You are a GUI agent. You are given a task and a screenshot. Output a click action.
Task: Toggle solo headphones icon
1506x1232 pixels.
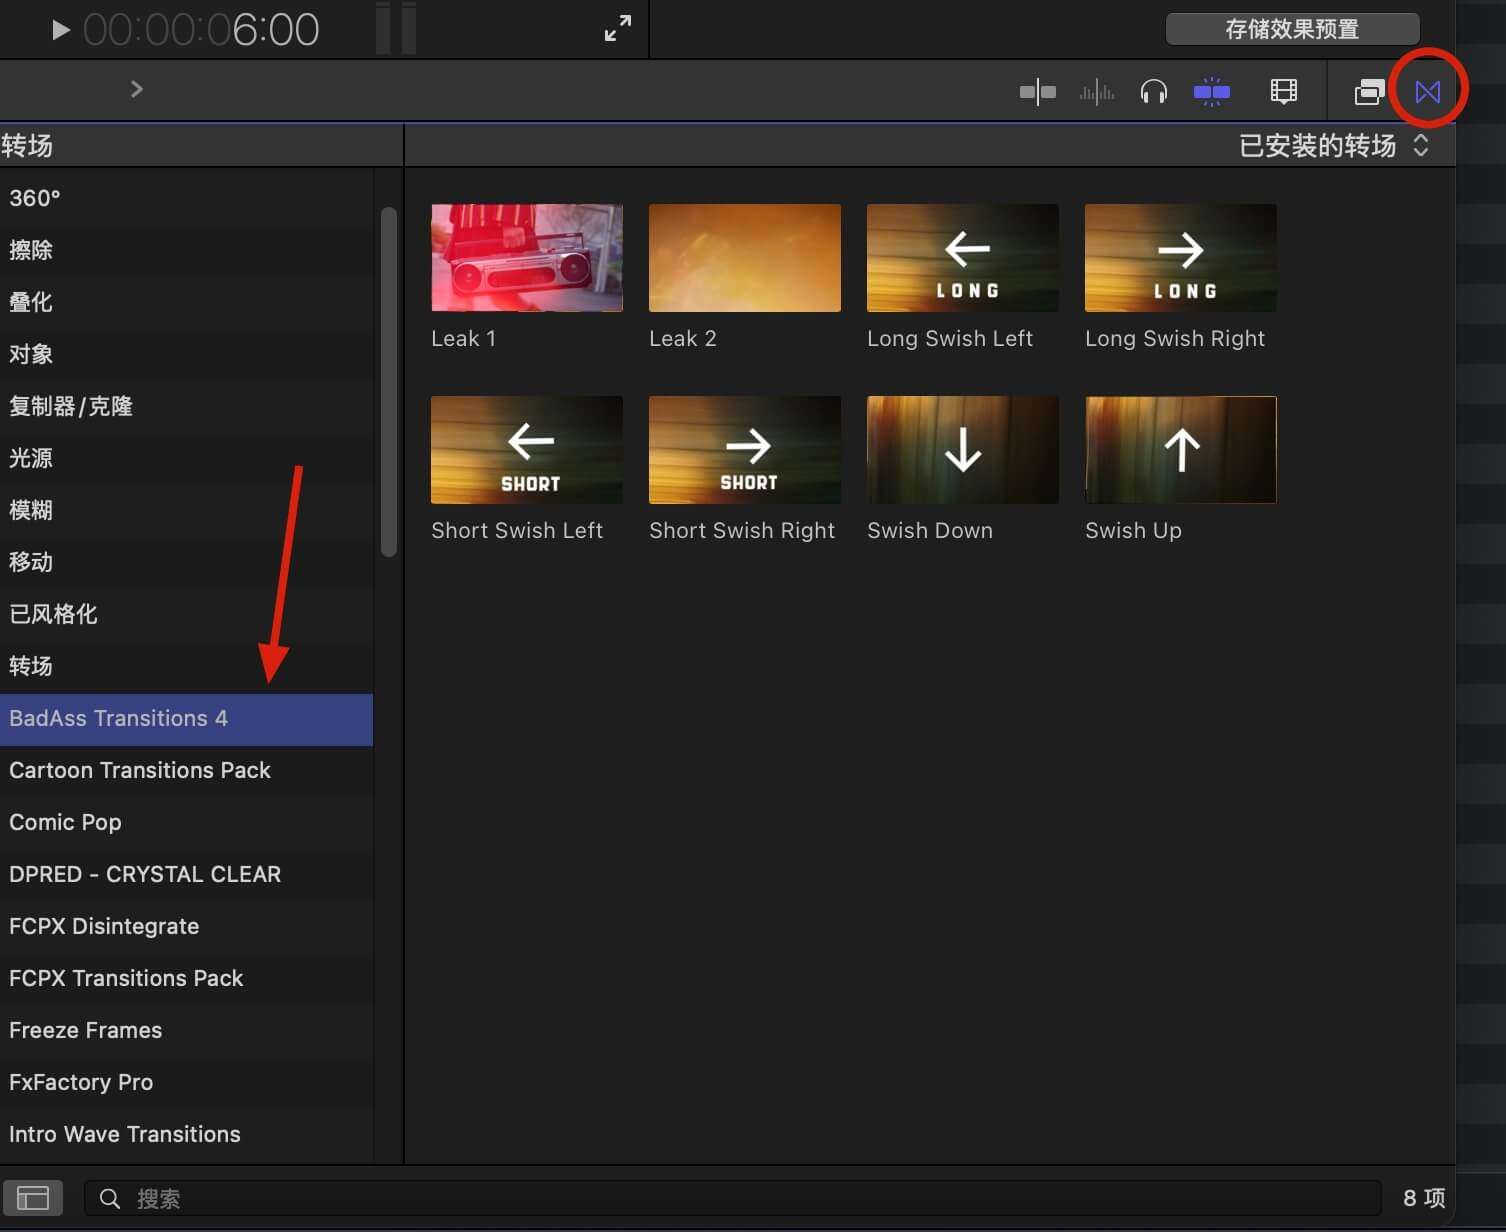click(x=1153, y=92)
